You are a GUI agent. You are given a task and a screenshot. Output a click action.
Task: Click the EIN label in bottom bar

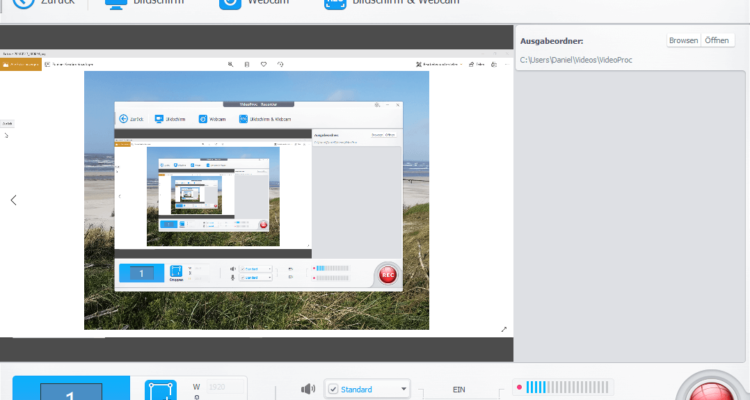pos(459,389)
